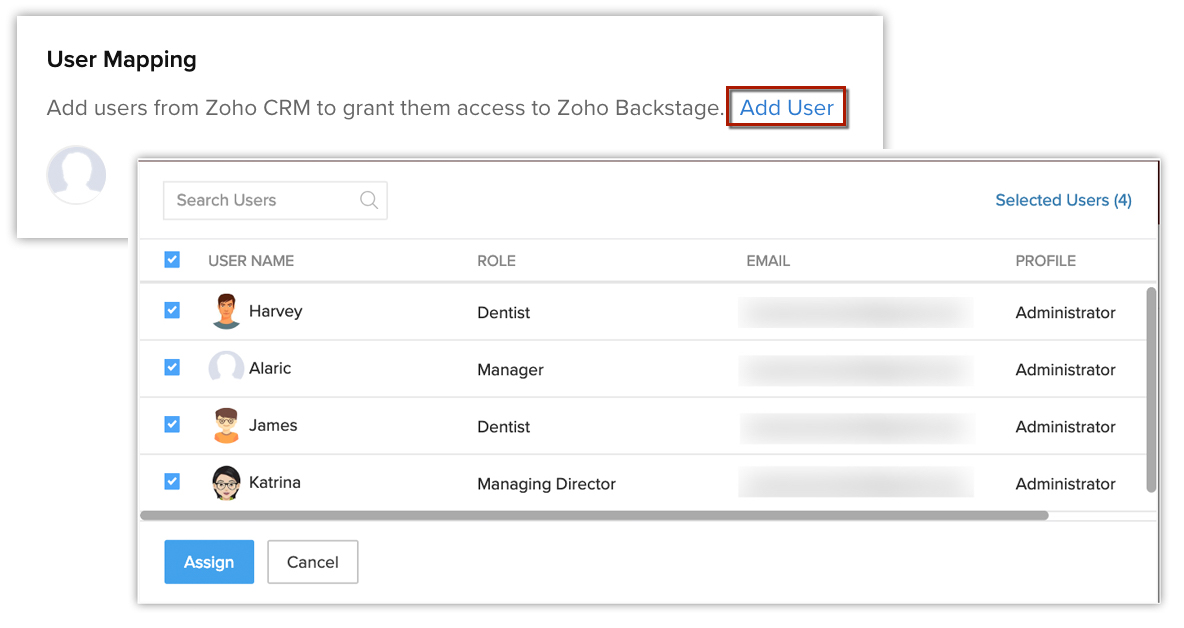
Task: Click the search magnifier icon
Action: 369,200
